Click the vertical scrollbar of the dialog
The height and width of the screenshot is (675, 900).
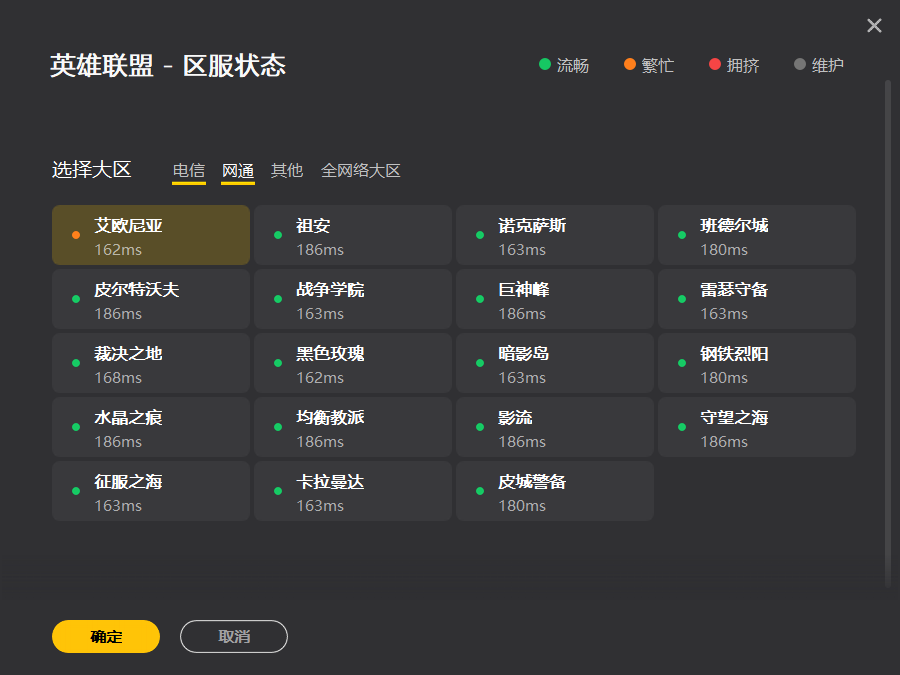(x=887, y=333)
